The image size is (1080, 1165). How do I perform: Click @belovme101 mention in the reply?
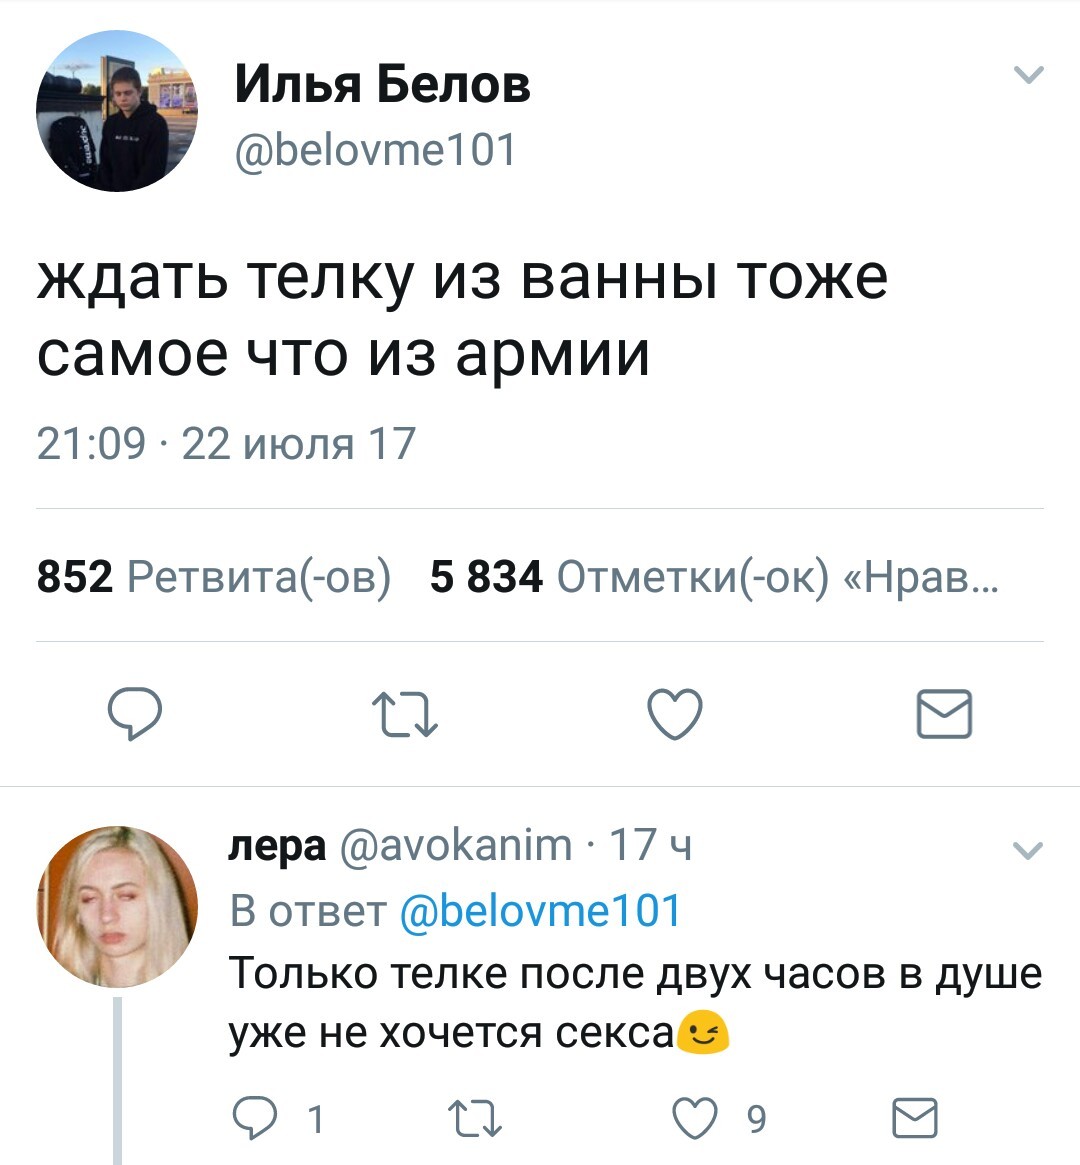(x=540, y=911)
